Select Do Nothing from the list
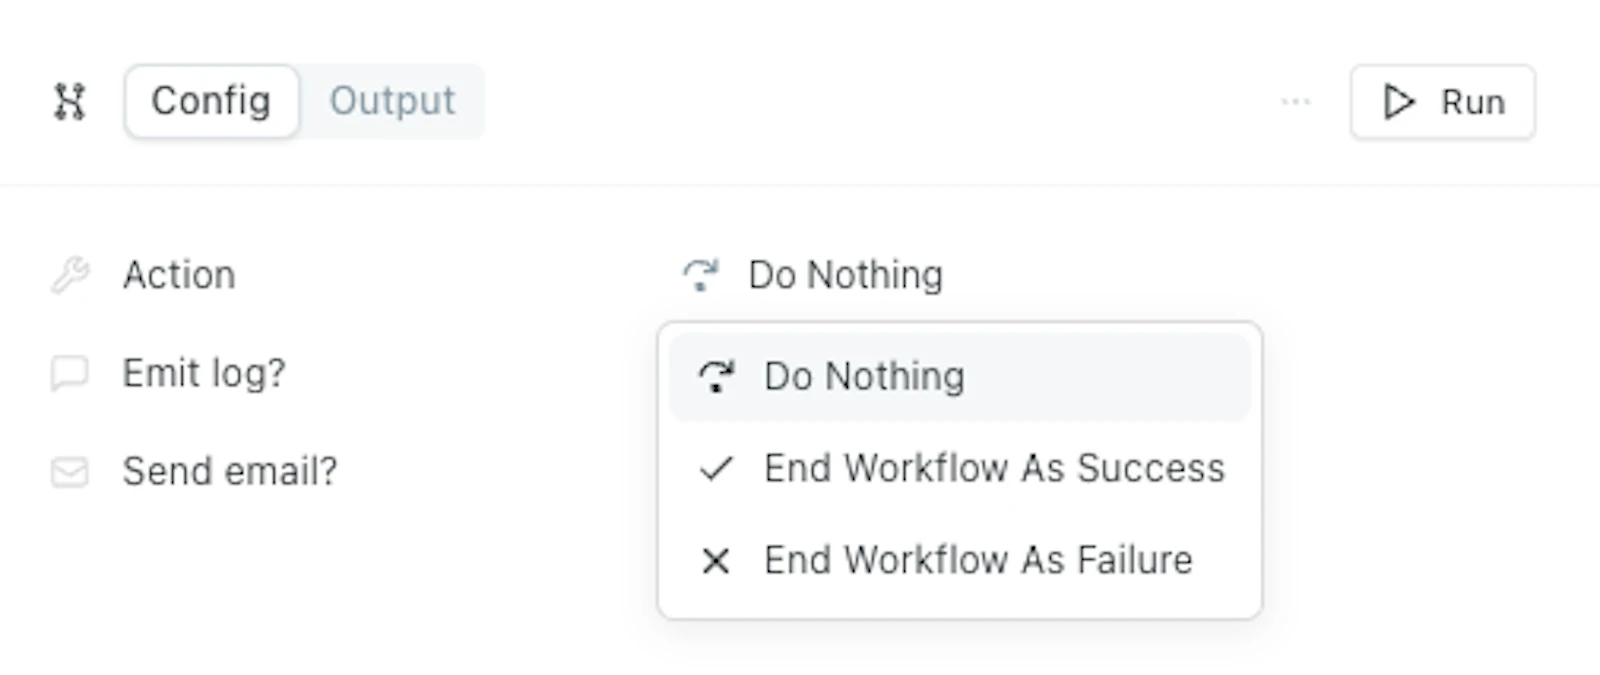 click(960, 377)
